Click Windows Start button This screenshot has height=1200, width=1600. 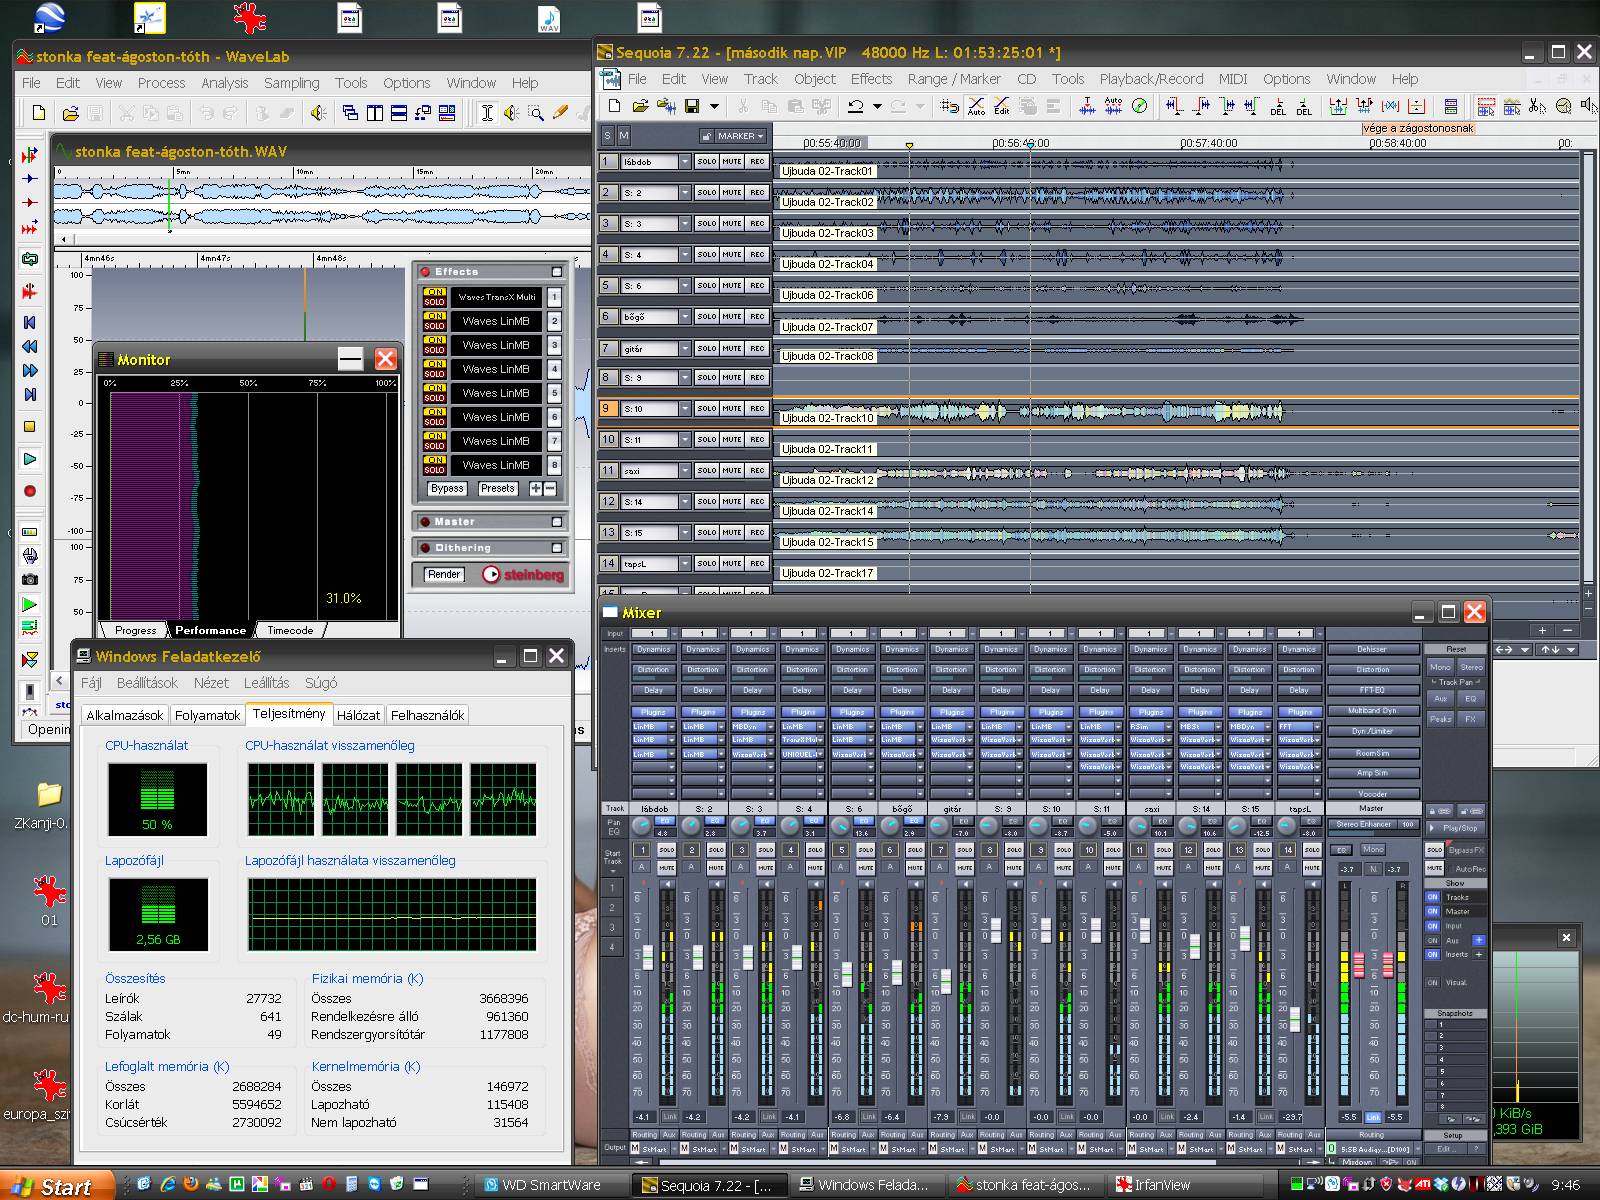point(58,1186)
